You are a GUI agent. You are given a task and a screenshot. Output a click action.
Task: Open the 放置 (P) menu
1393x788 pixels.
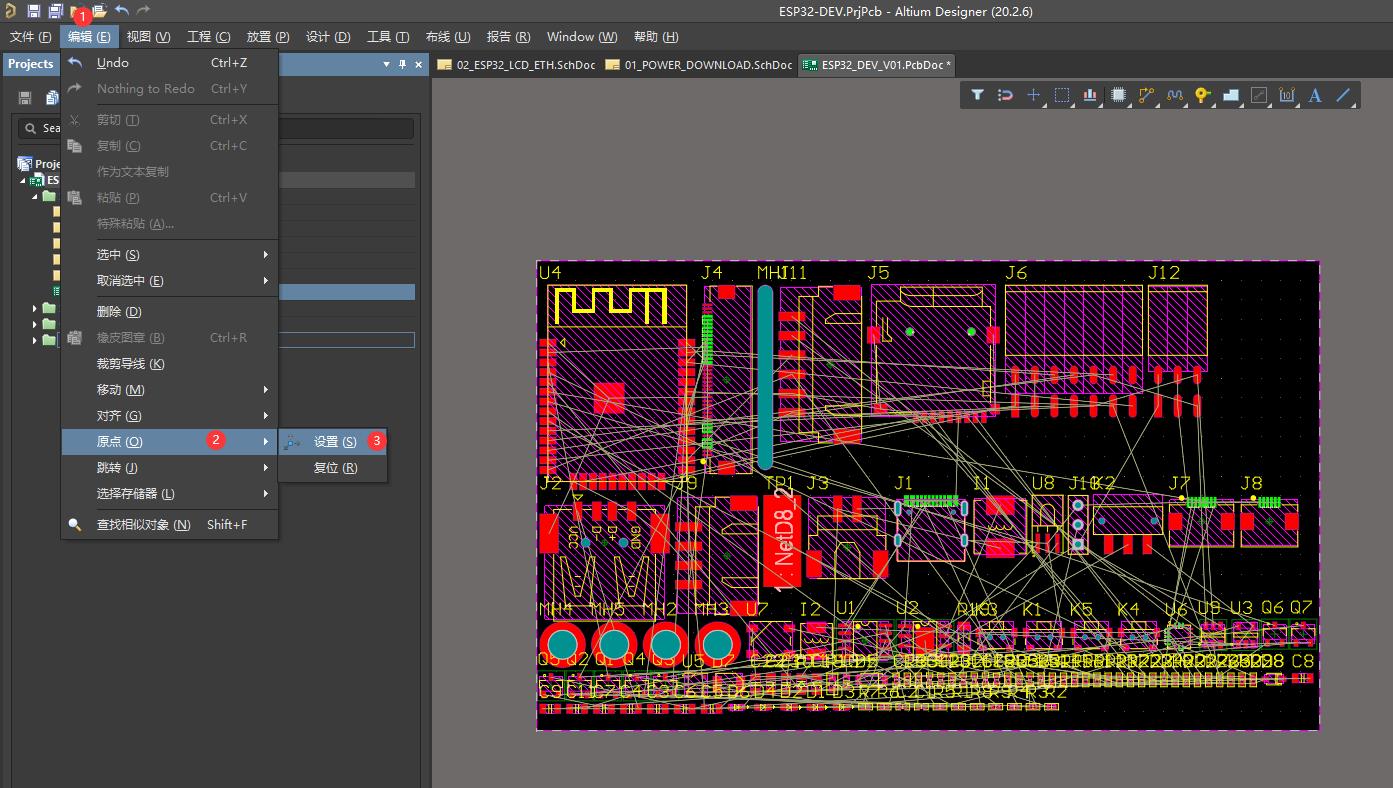point(267,37)
